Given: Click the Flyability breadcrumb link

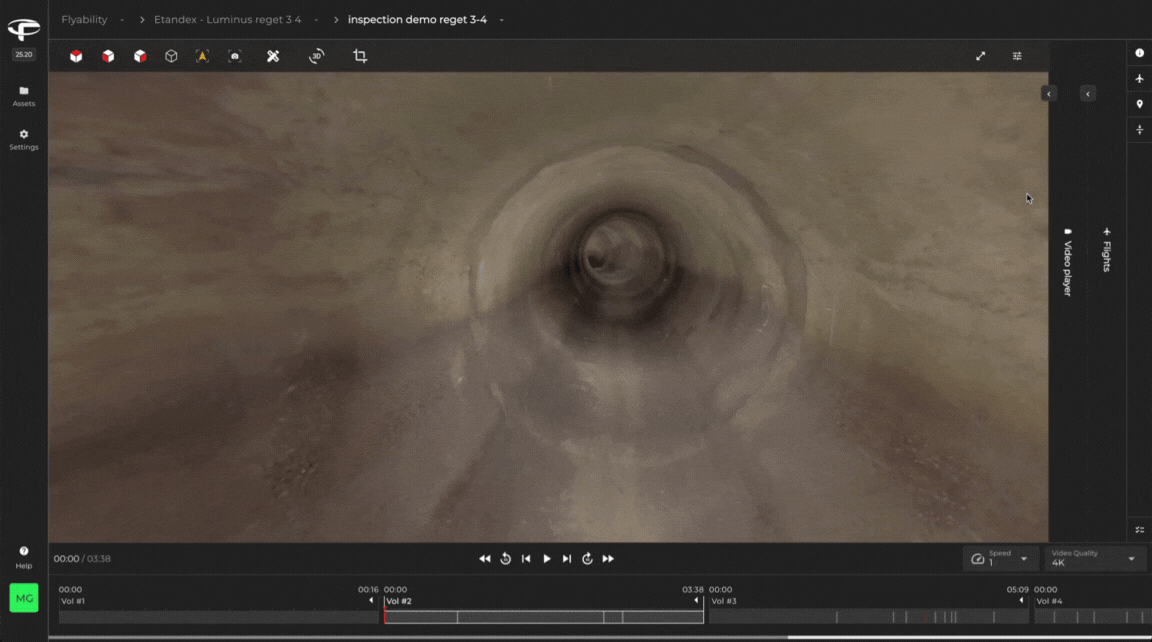Looking at the screenshot, I should tap(84, 20).
